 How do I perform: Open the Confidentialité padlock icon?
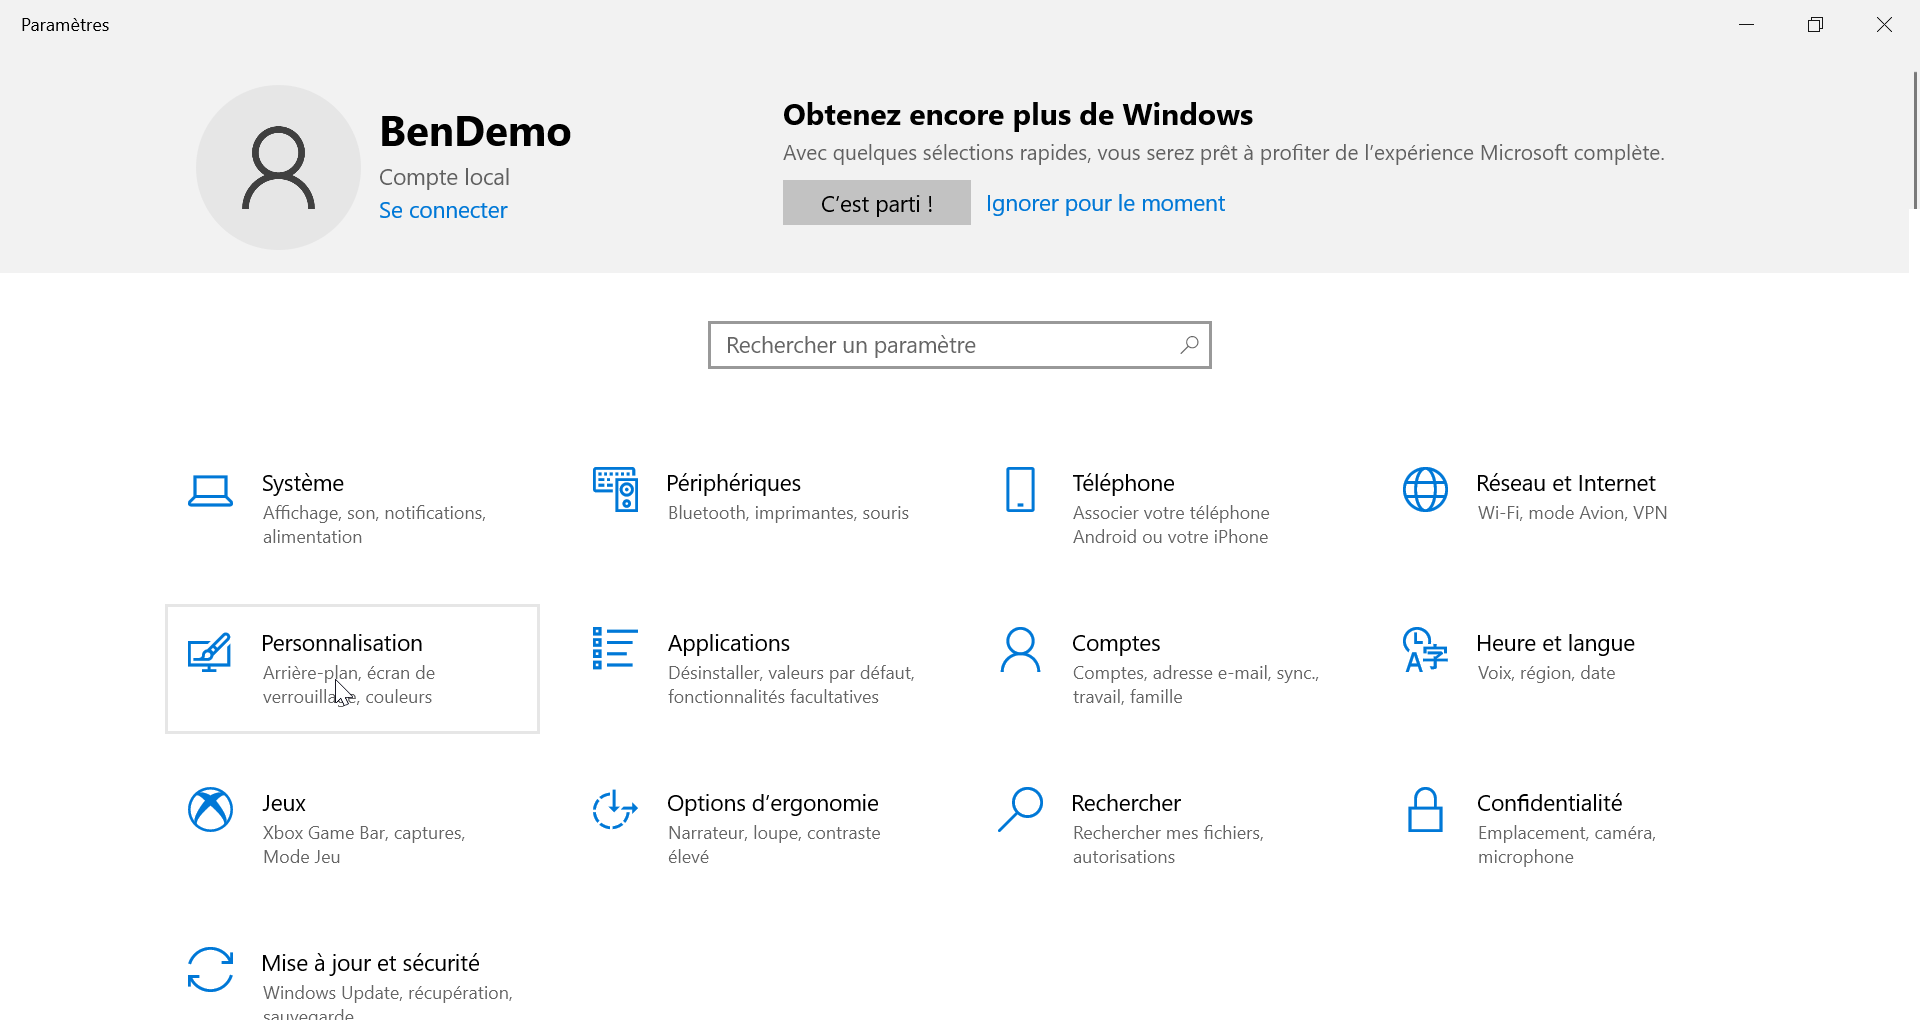pyautogui.click(x=1425, y=810)
